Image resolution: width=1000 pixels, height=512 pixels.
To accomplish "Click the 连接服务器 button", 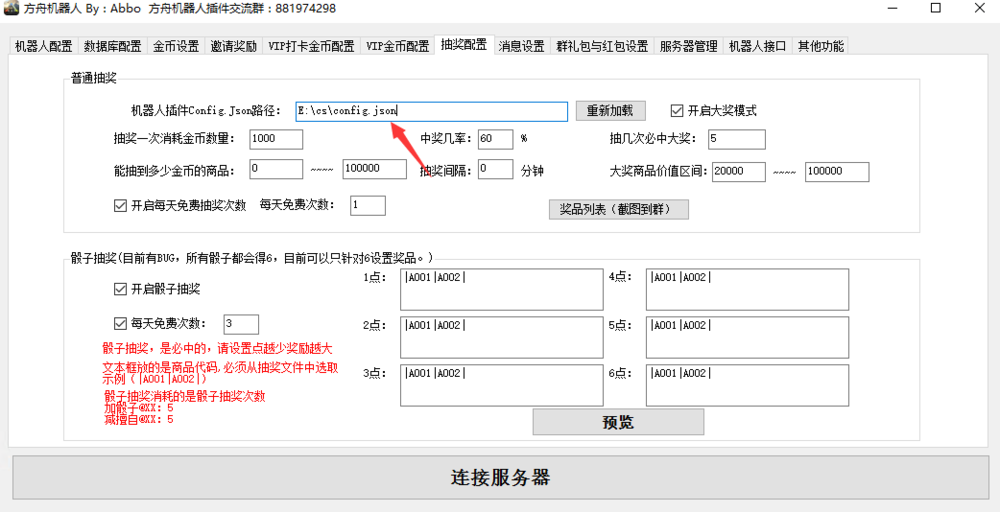I will (x=500, y=477).
